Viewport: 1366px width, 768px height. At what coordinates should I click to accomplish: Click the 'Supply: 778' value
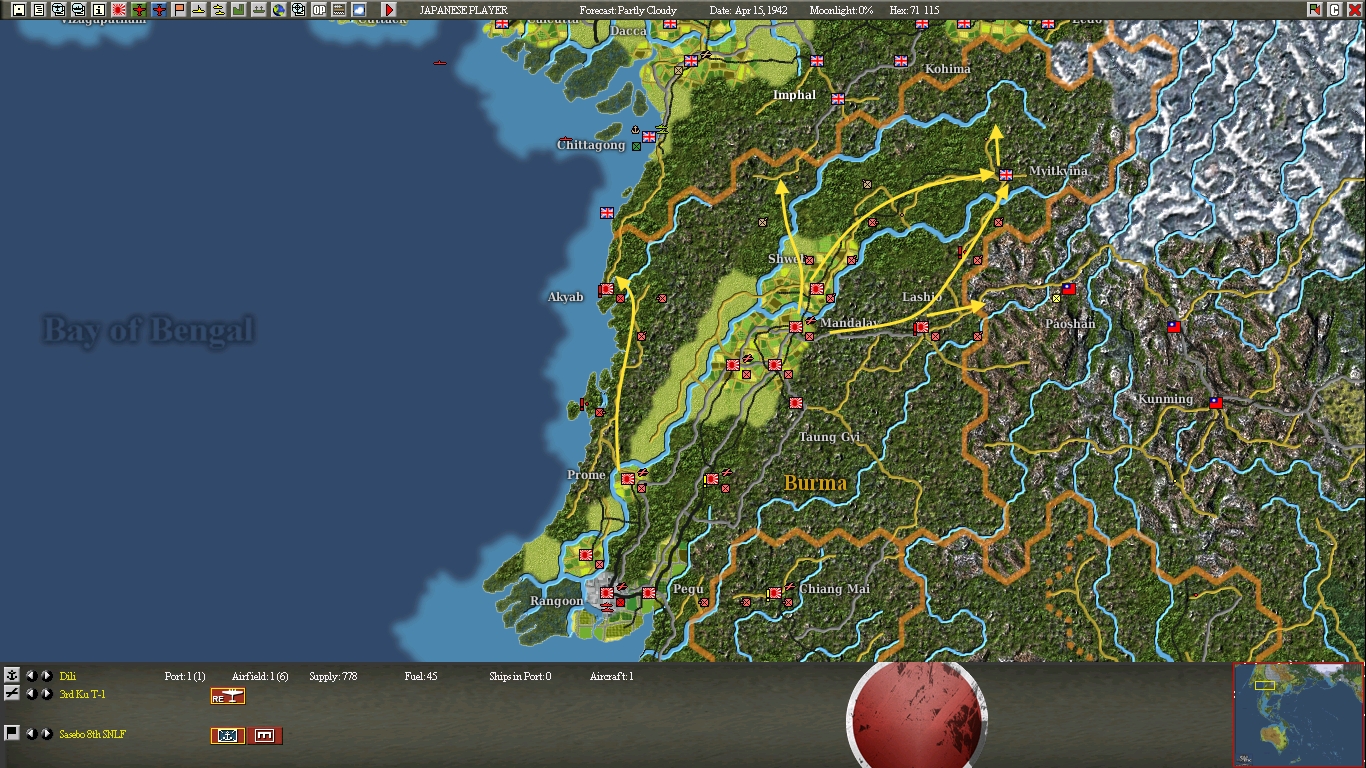tap(333, 677)
